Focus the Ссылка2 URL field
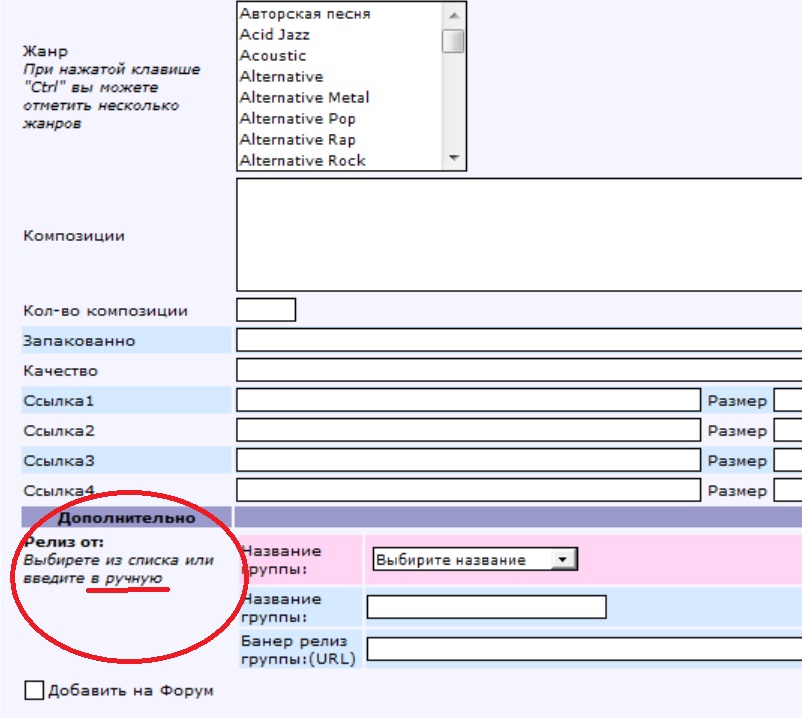Viewport: 802px width, 718px height. tap(469, 430)
